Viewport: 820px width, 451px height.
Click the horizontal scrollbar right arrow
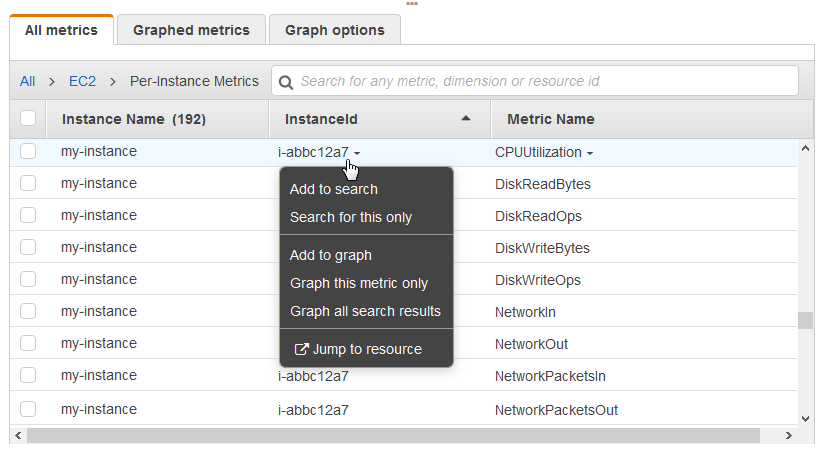[x=789, y=436]
